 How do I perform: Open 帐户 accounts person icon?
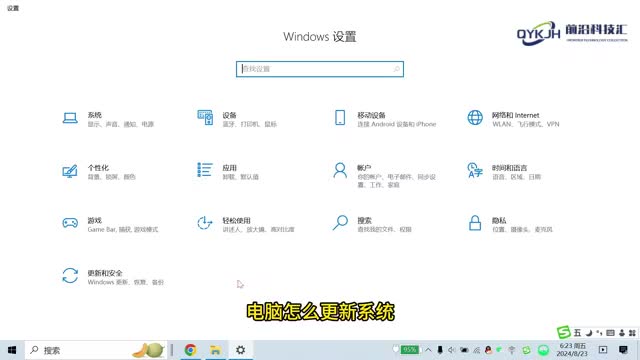point(340,170)
